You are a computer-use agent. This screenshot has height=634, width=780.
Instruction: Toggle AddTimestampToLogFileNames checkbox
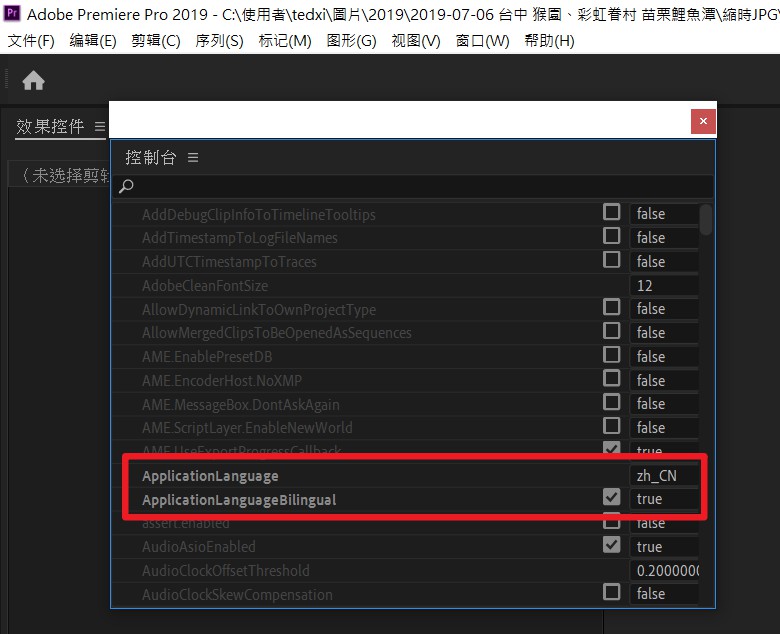click(x=611, y=236)
